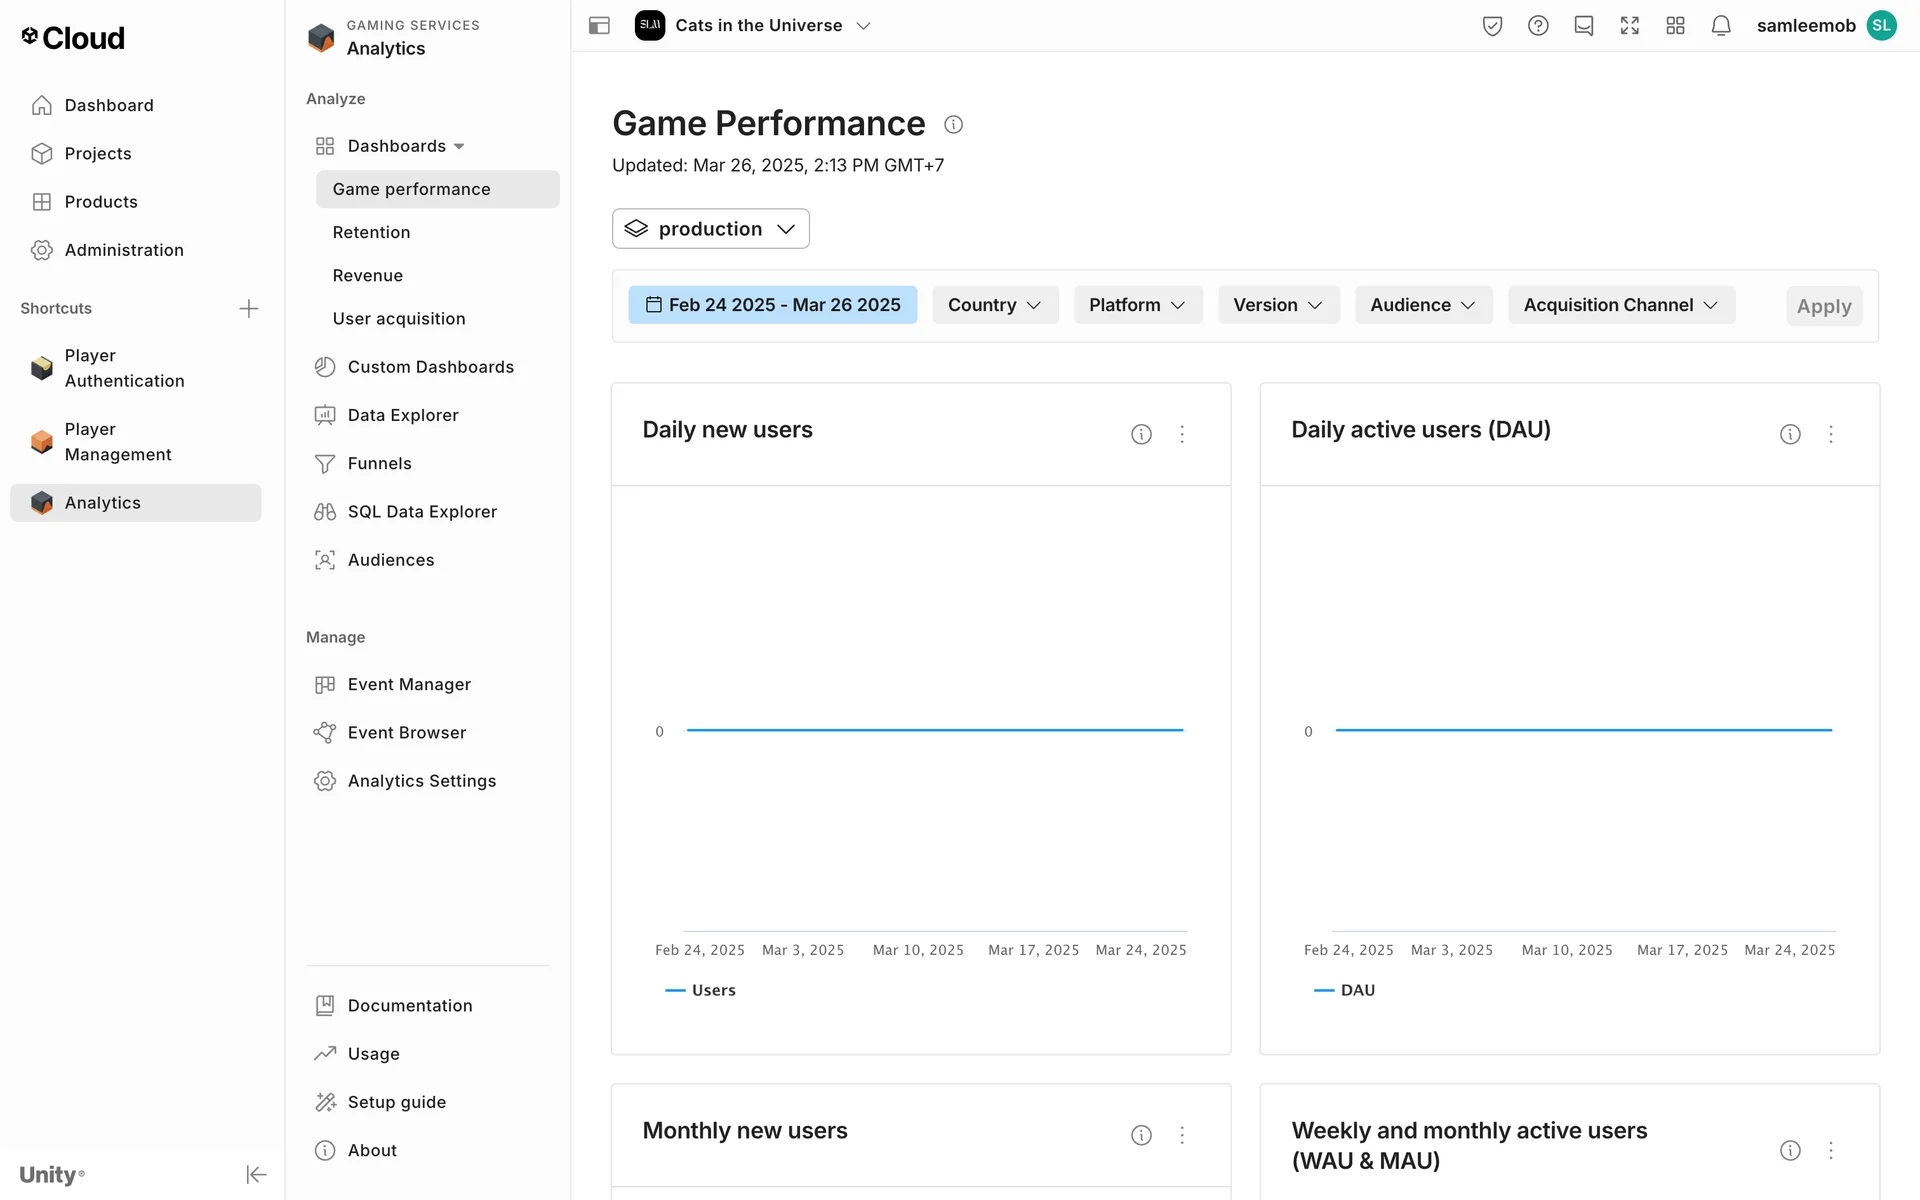Open Daily new users options menu

click(x=1182, y=434)
